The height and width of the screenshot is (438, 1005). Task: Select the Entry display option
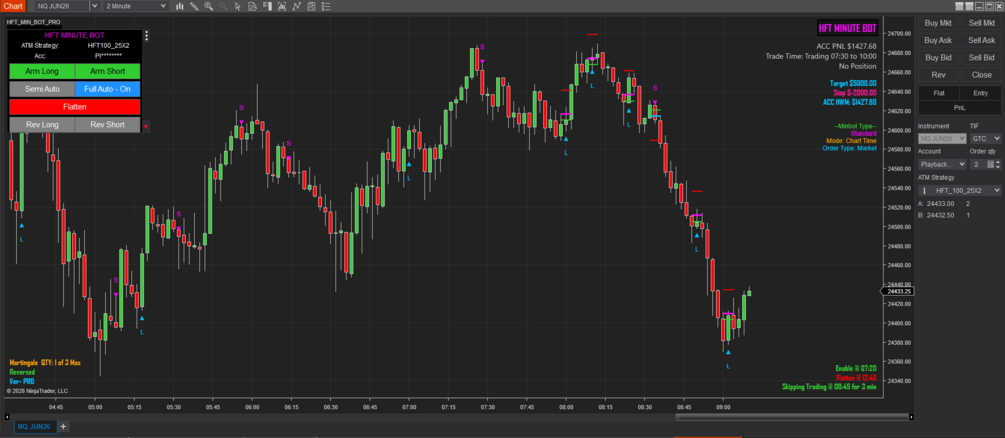click(981, 93)
